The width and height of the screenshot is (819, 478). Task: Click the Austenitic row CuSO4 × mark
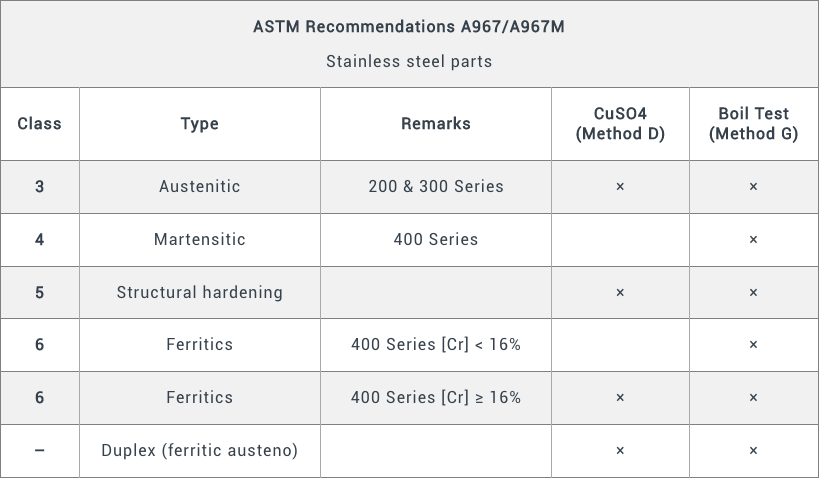click(620, 187)
